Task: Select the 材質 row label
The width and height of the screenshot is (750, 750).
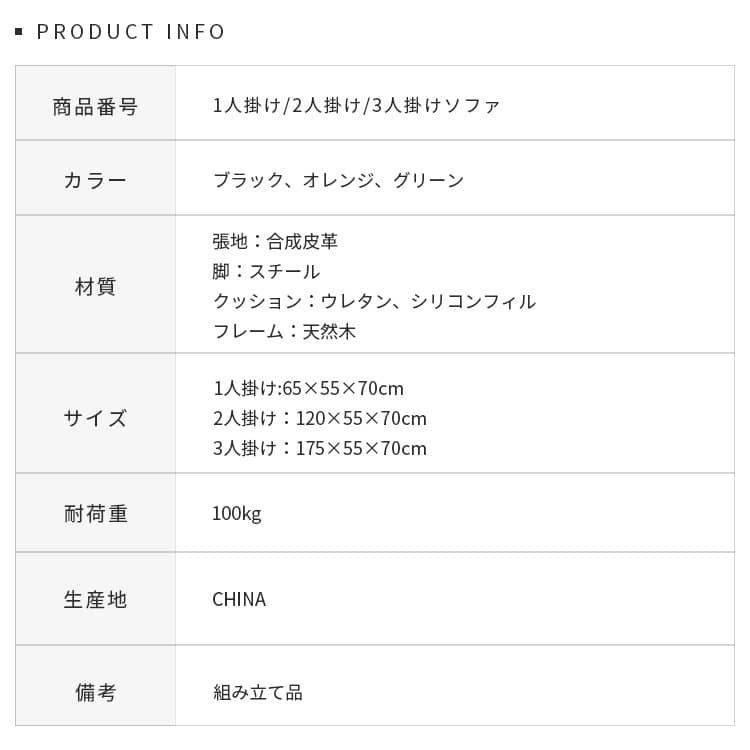Action: tap(95, 287)
